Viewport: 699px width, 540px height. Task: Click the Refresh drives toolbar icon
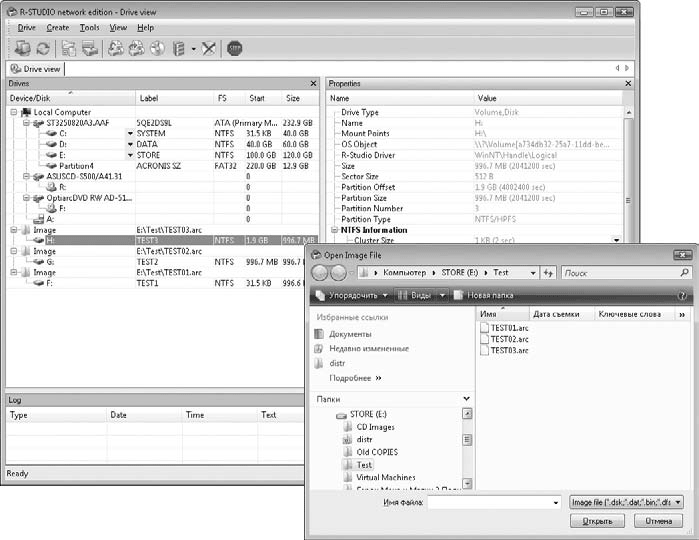click(x=43, y=48)
